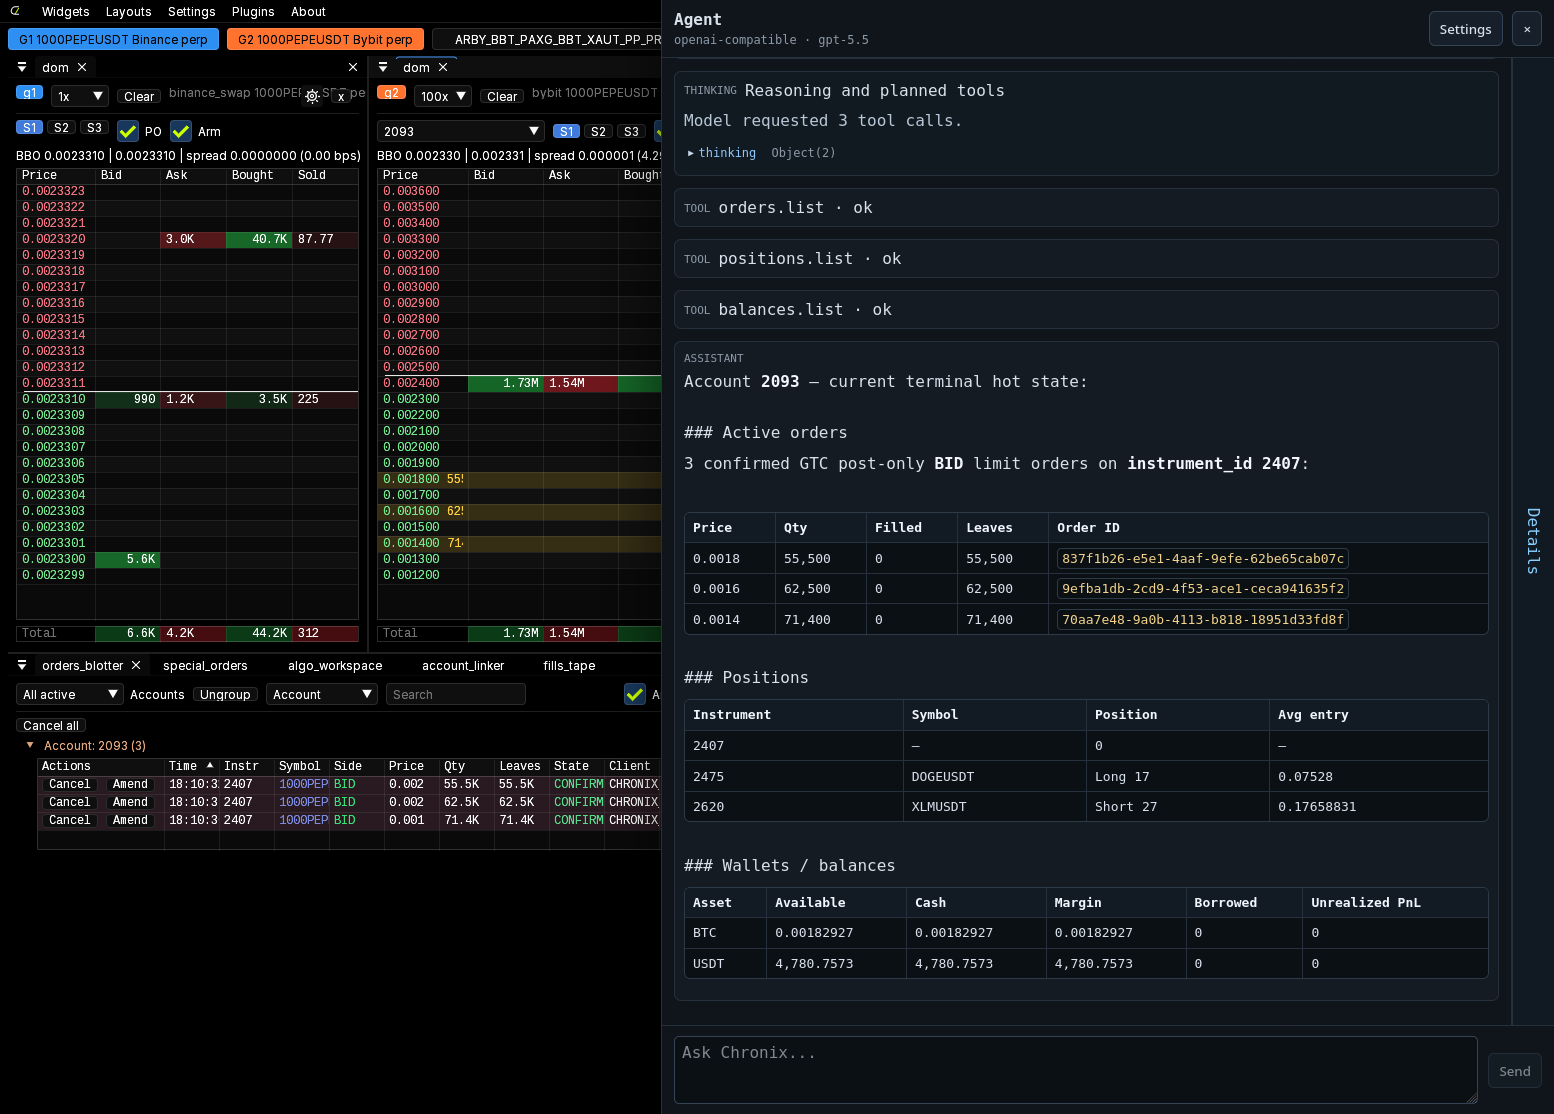Open the right dom panel menu arrow icon
This screenshot has height=1114, width=1554.
click(x=383, y=67)
